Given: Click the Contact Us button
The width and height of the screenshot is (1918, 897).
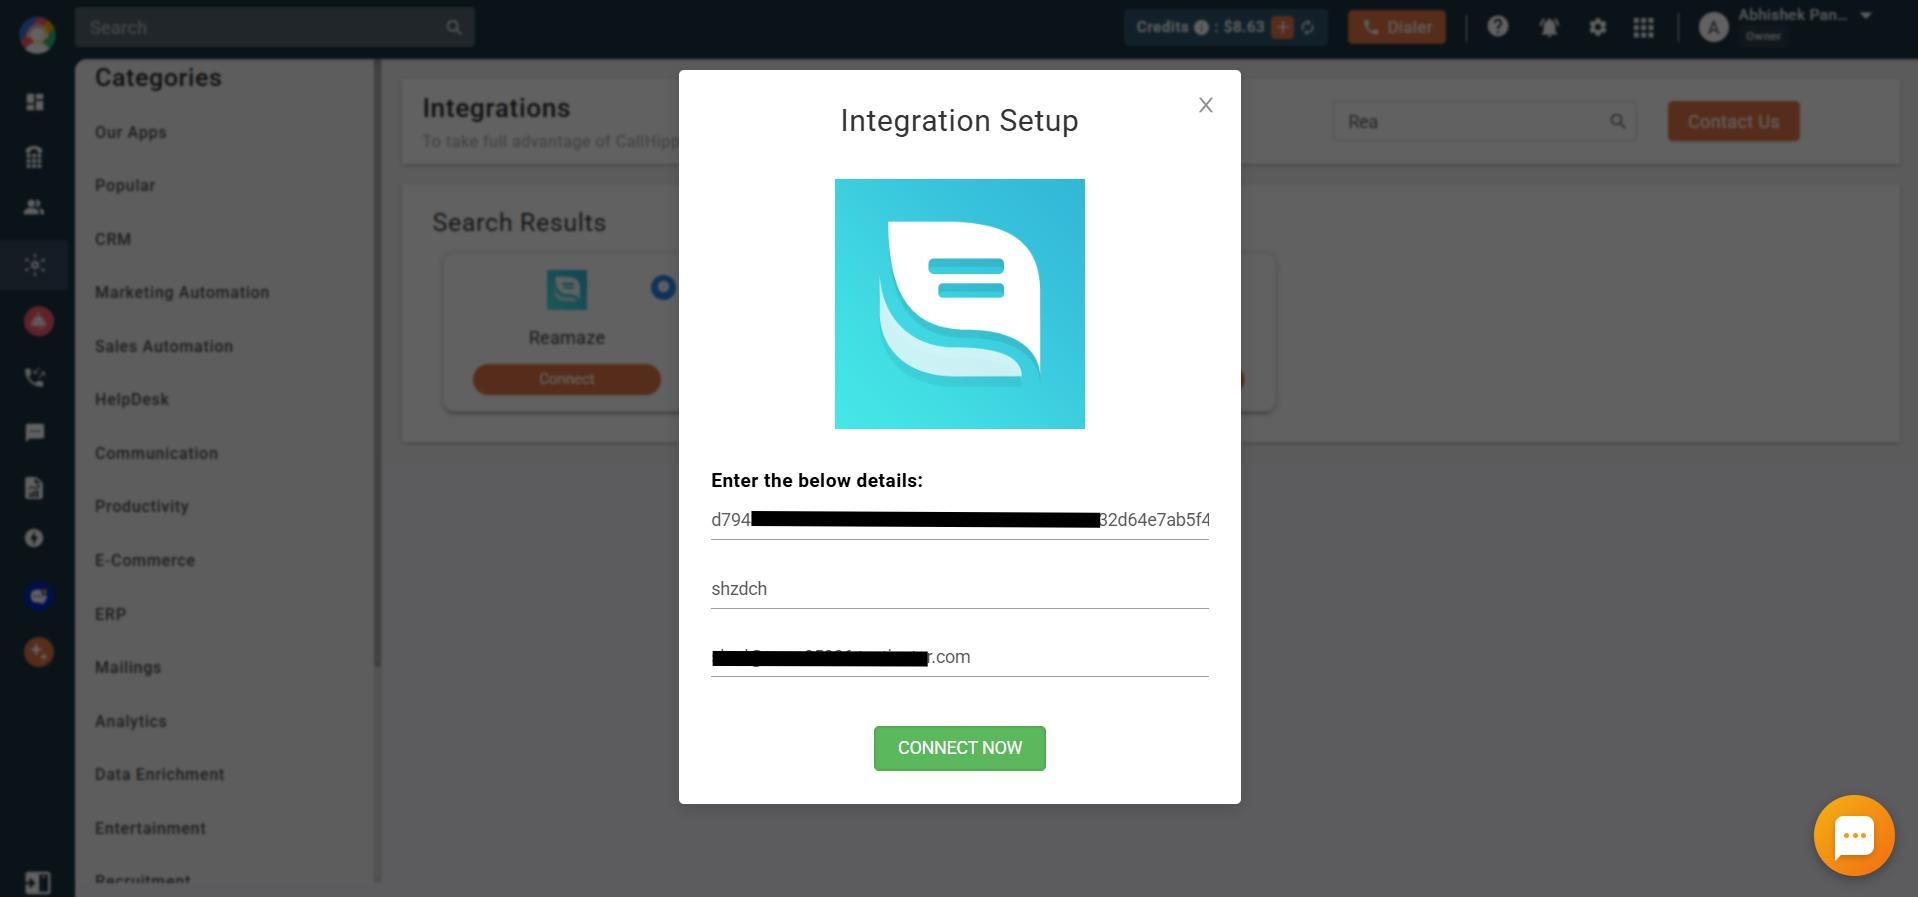Looking at the screenshot, I should point(1733,121).
